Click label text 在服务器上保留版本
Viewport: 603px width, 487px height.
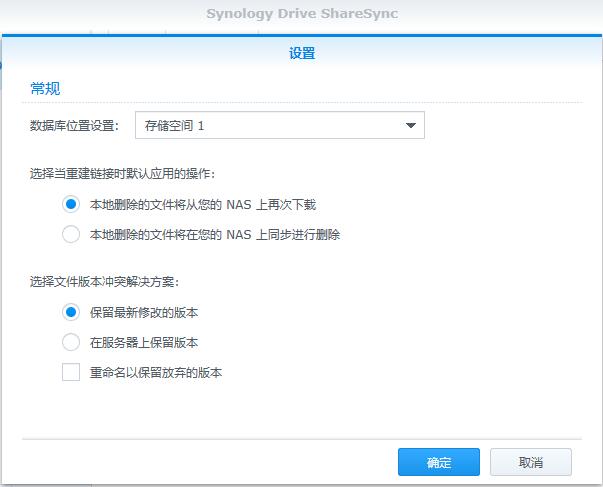coord(143,343)
